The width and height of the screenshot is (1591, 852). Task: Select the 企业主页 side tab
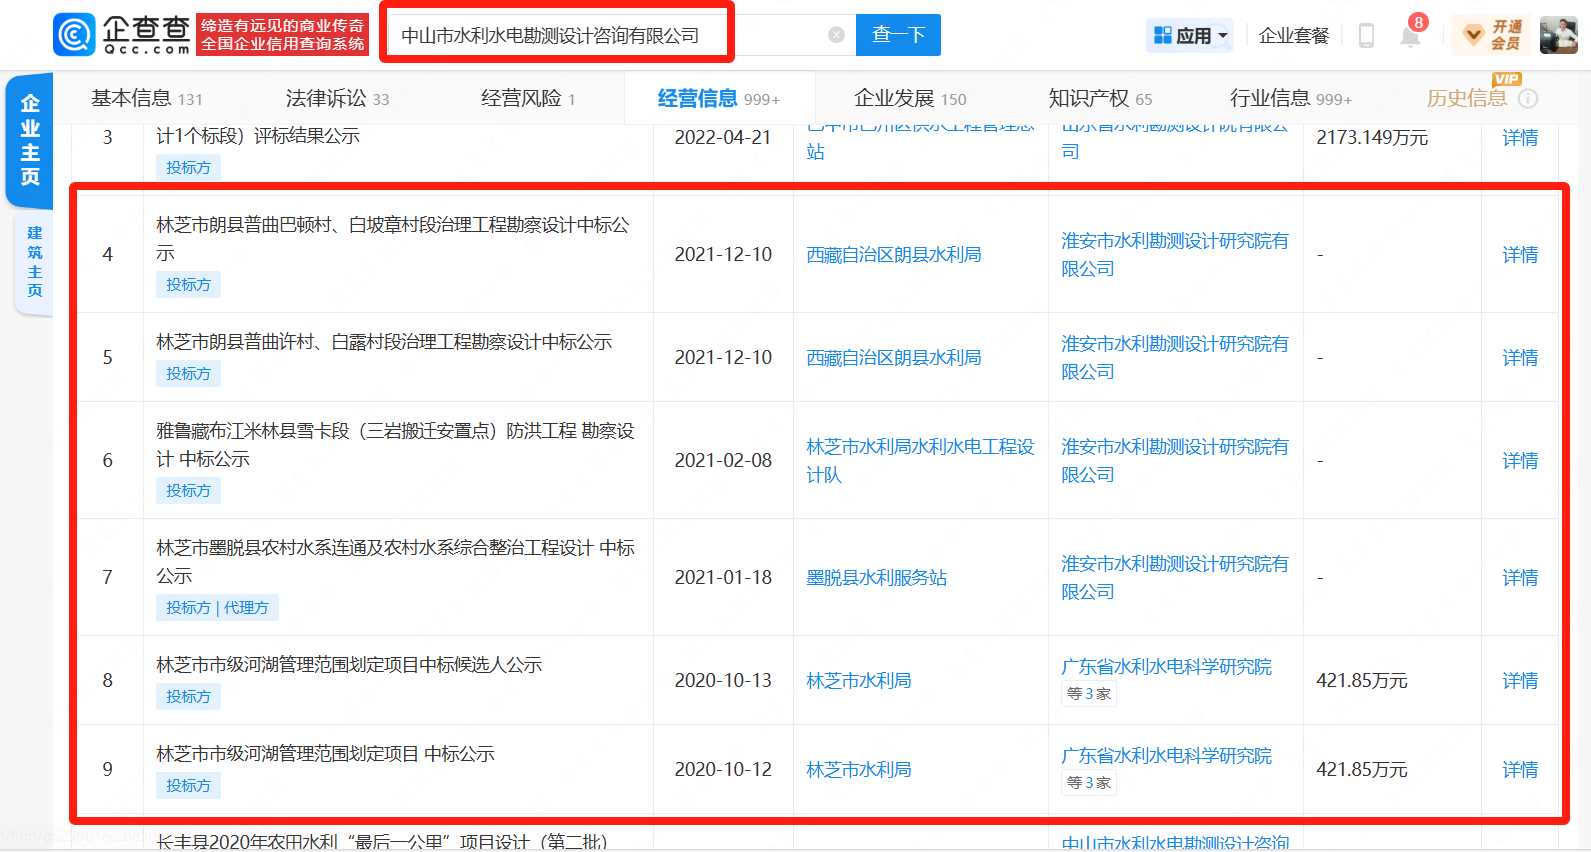[30, 140]
